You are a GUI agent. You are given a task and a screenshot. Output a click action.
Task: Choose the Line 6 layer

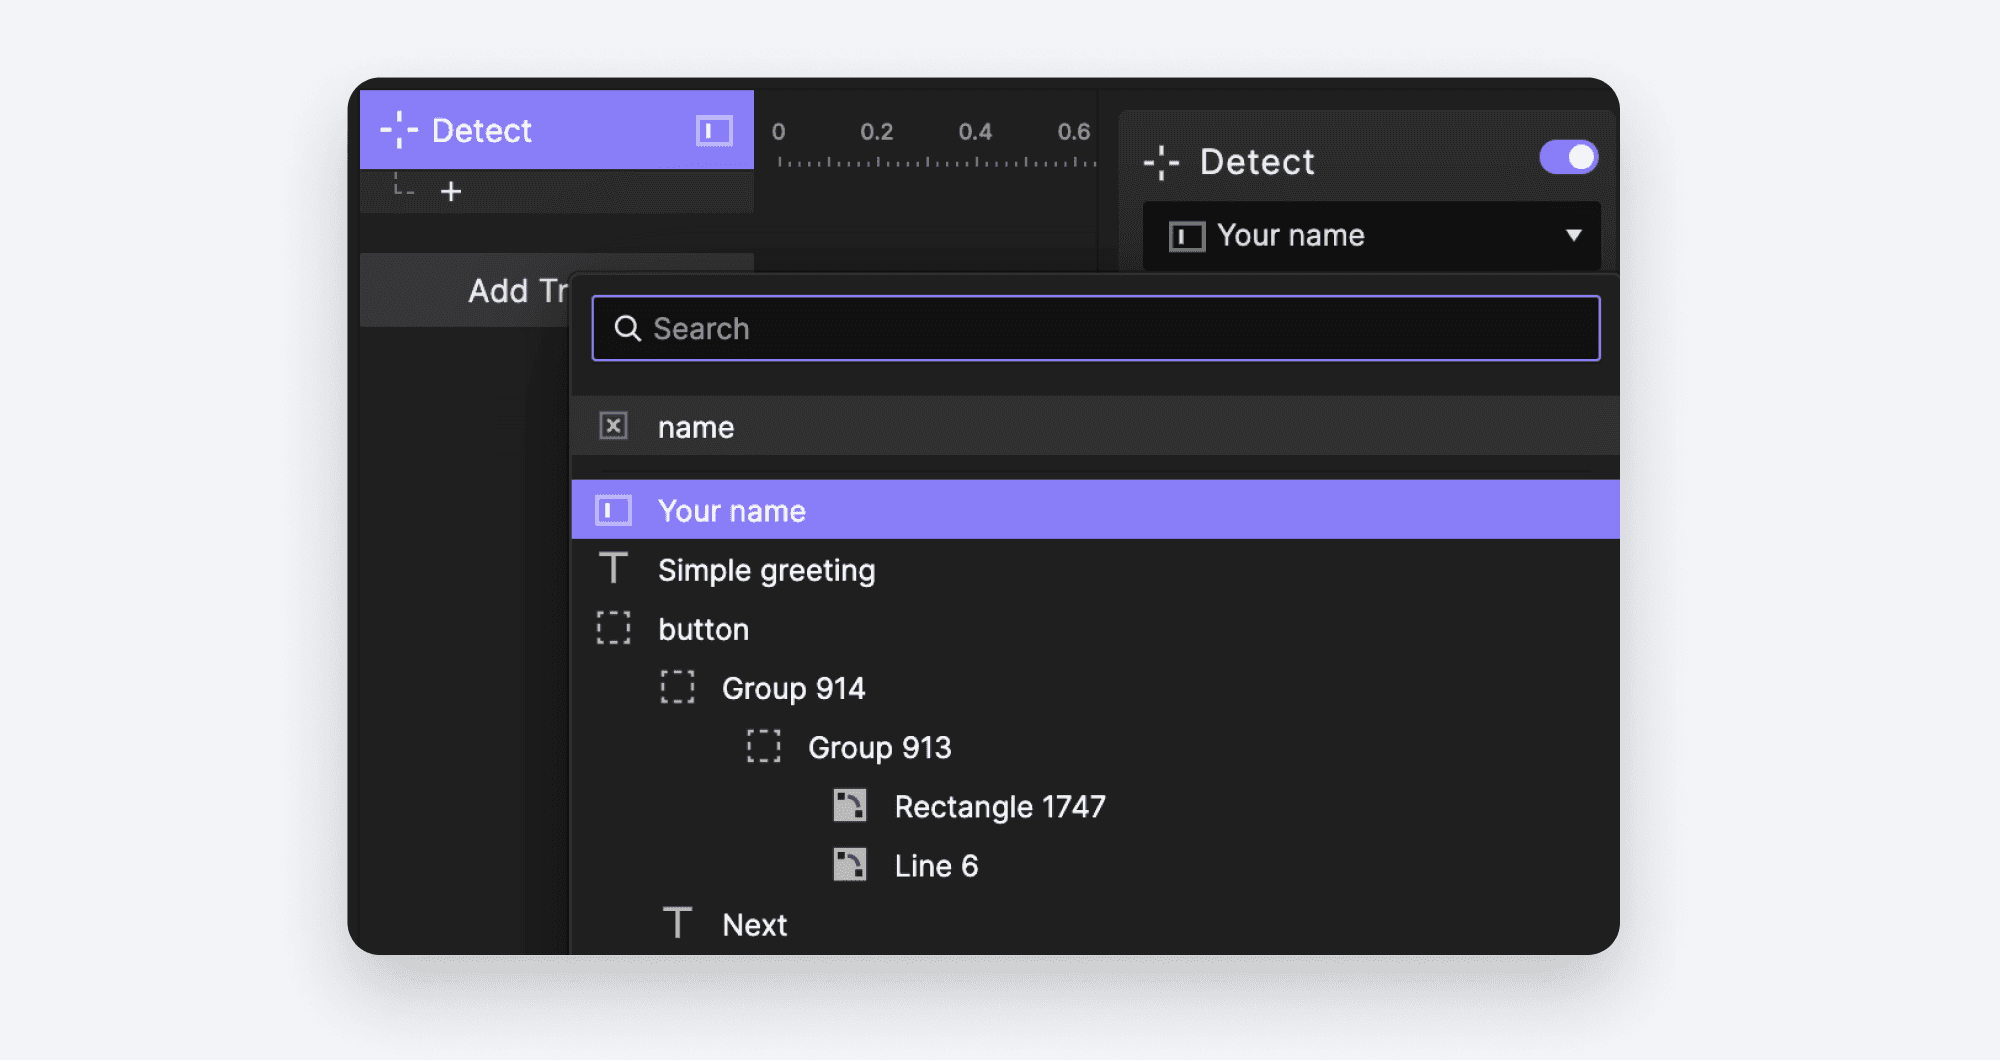tap(1095, 864)
